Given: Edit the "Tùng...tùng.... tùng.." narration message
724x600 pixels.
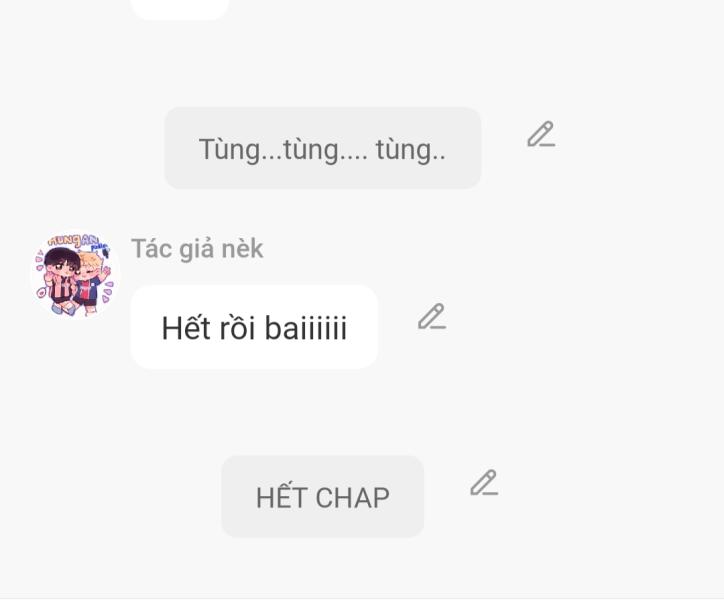Looking at the screenshot, I should tap(541, 134).
